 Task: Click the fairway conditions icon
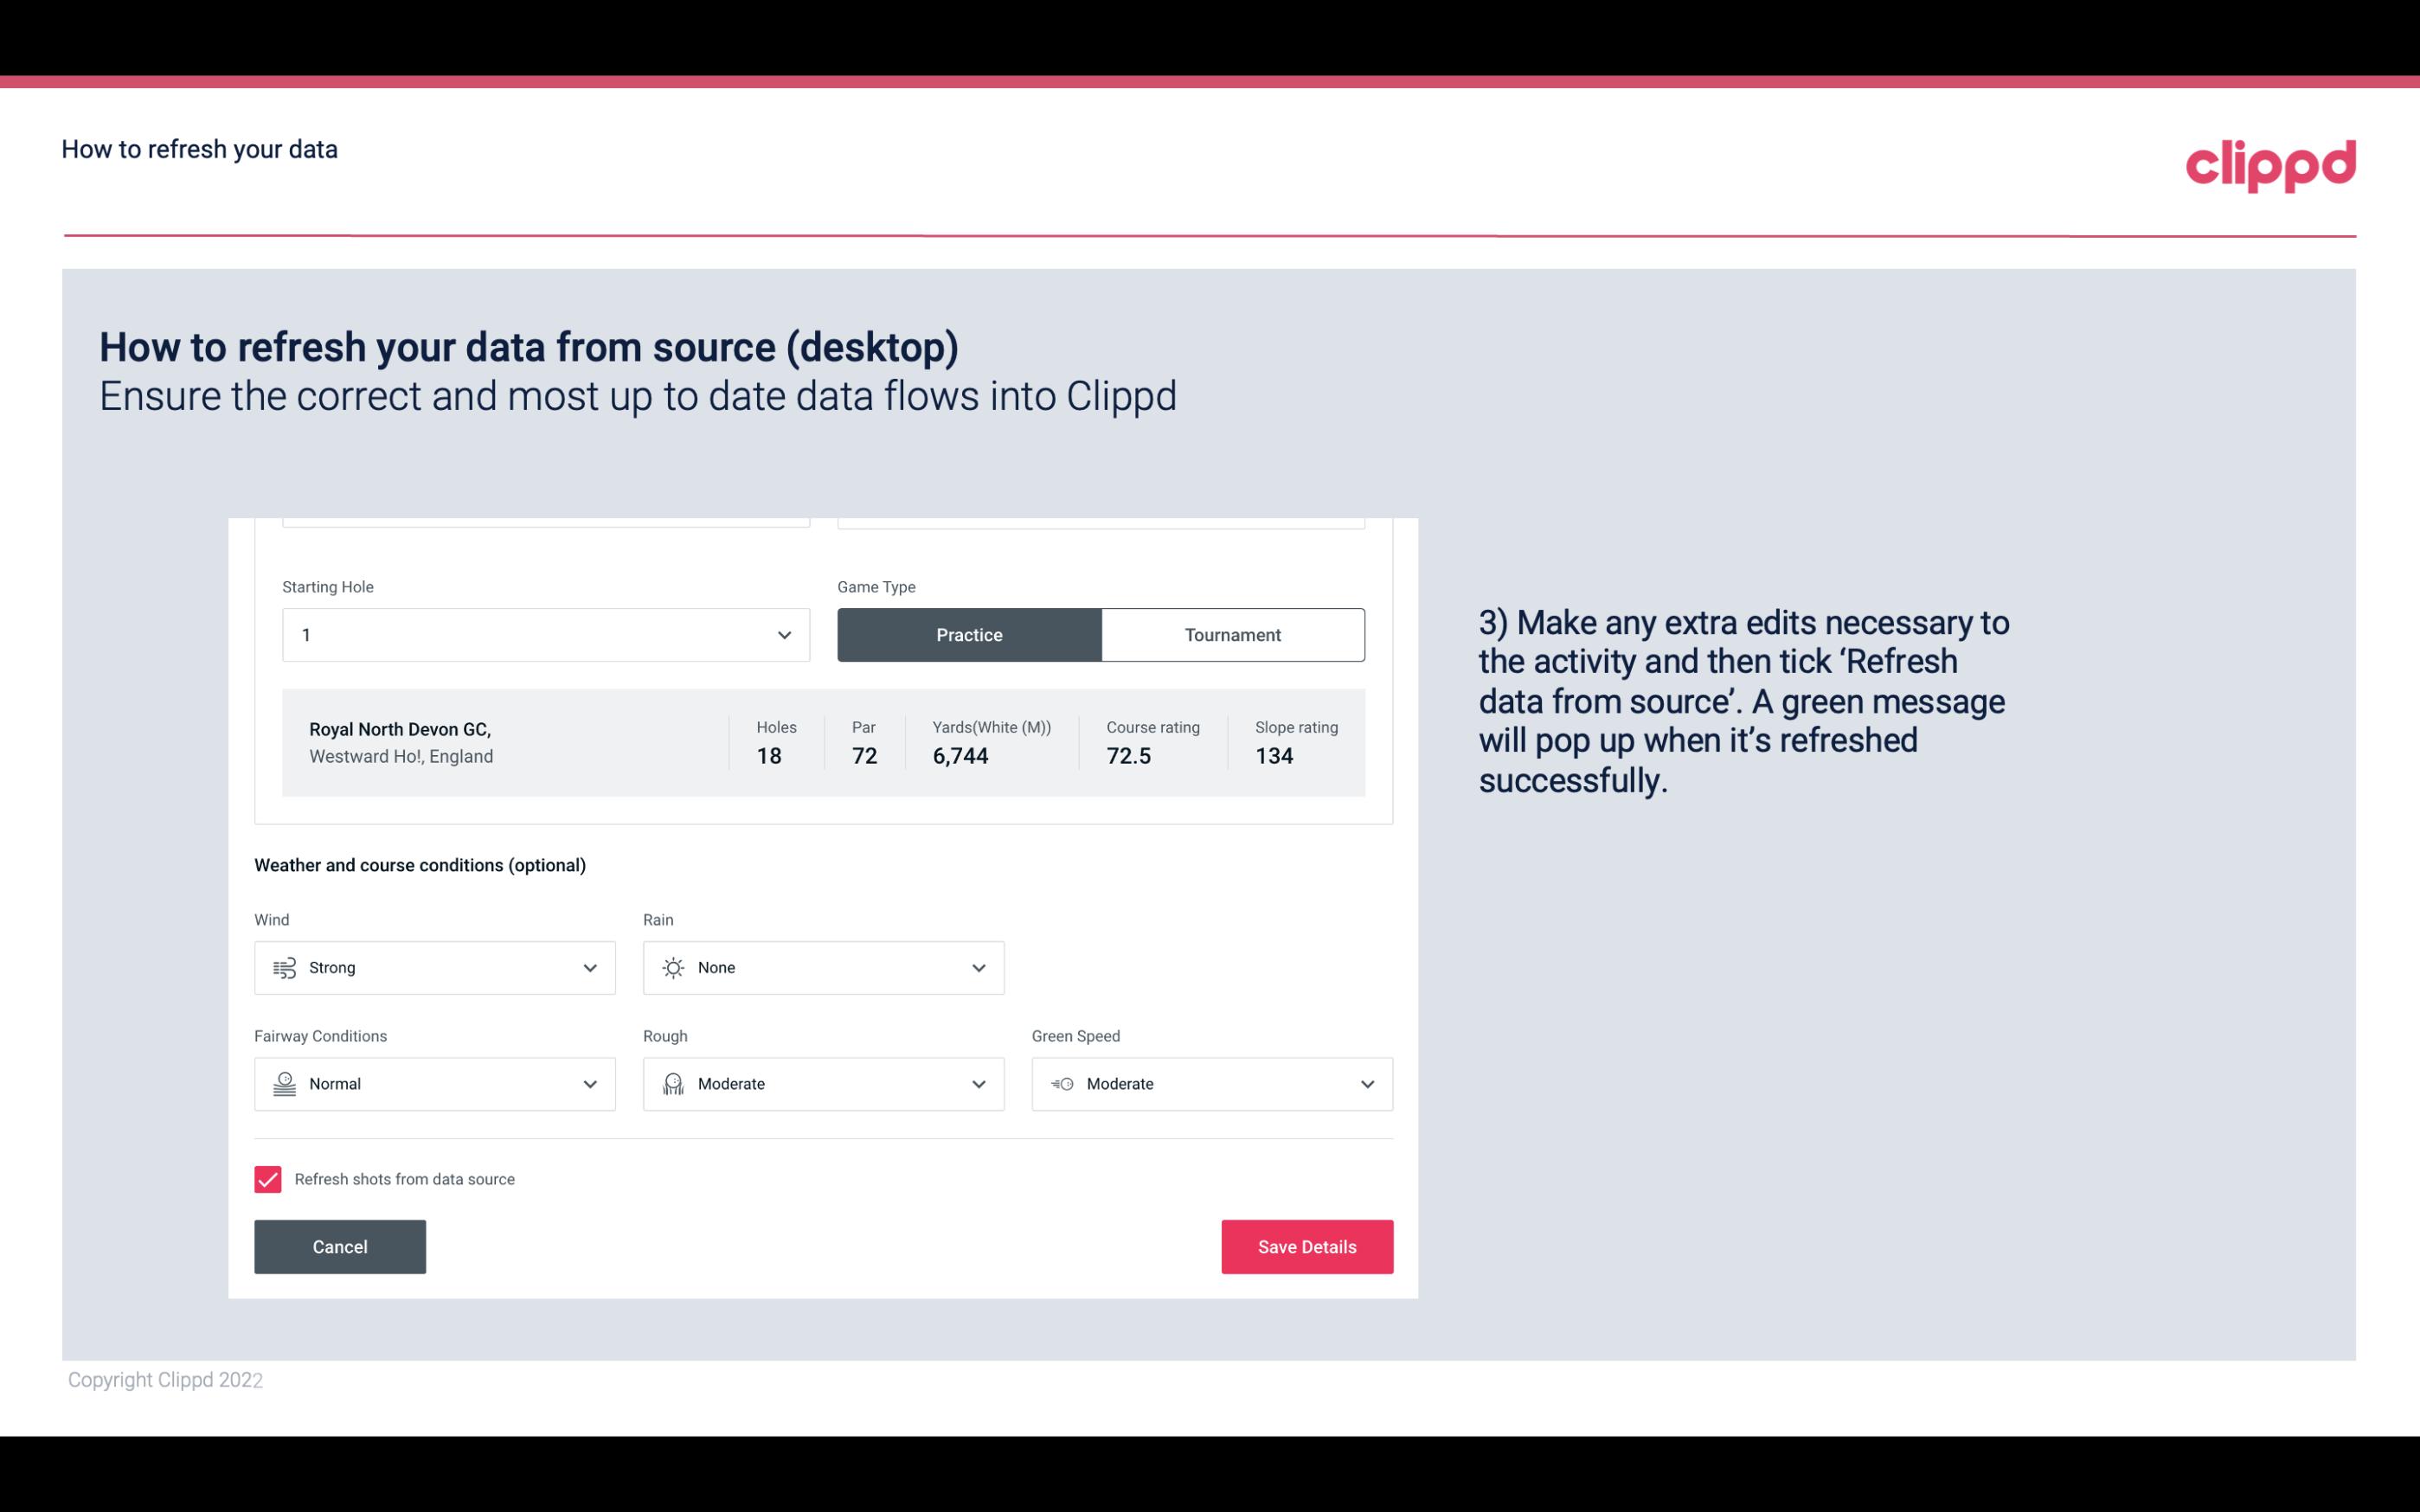[x=284, y=1082]
